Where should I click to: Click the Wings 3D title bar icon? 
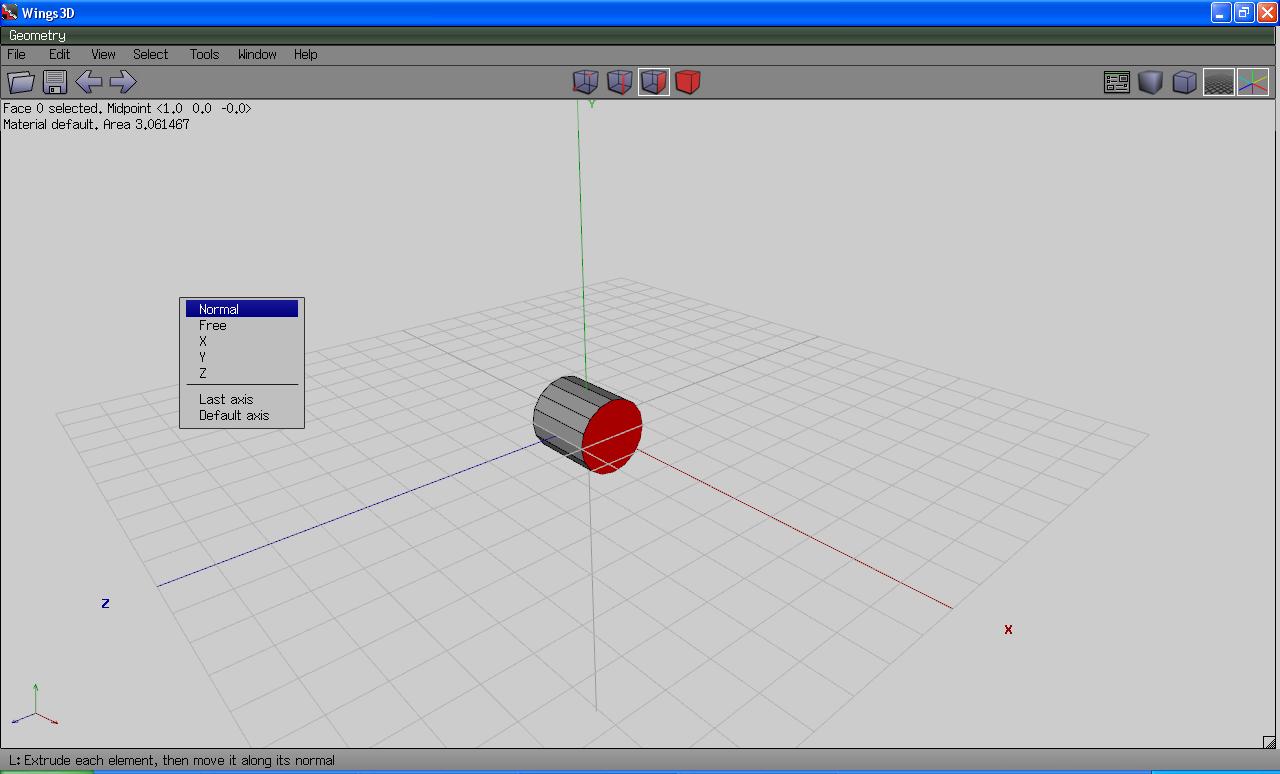click(x=10, y=12)
